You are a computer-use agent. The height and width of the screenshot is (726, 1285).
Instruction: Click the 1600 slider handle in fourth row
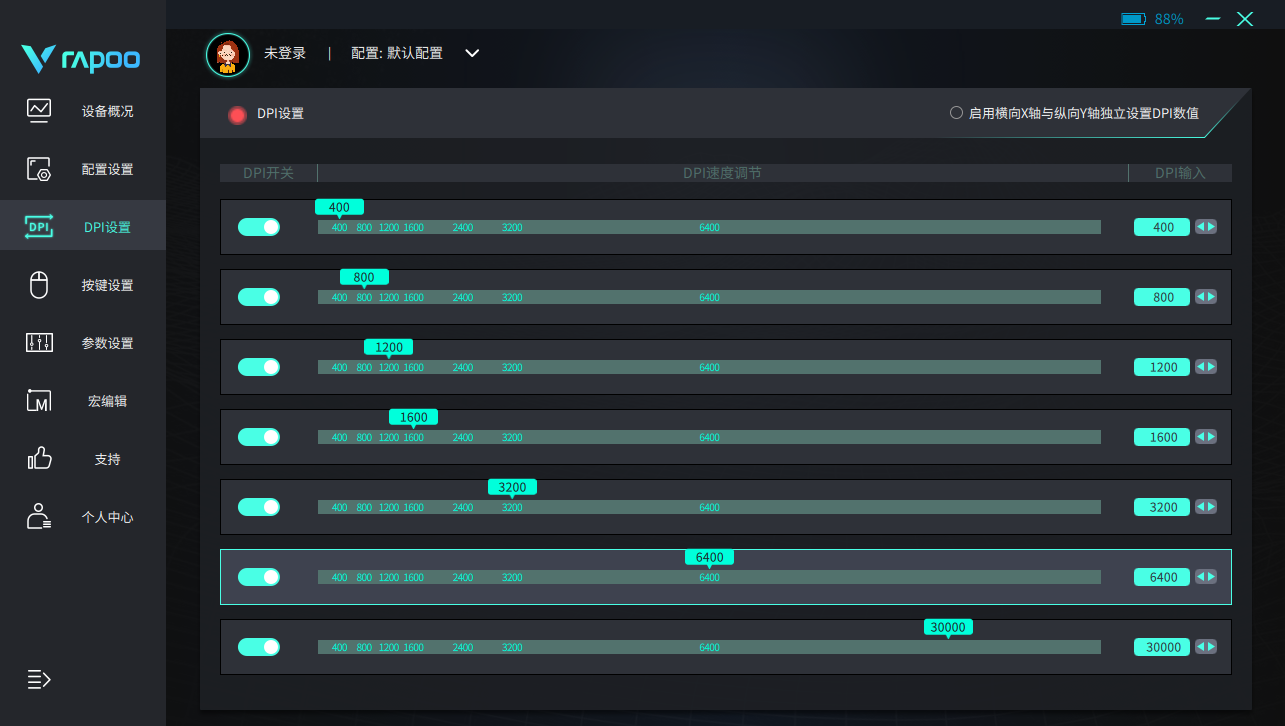point(414,418)
